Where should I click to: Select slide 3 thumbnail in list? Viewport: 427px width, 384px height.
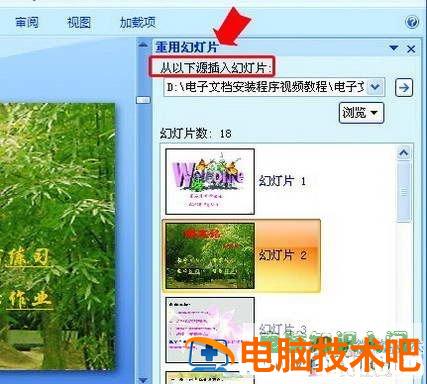coord(210,330)
